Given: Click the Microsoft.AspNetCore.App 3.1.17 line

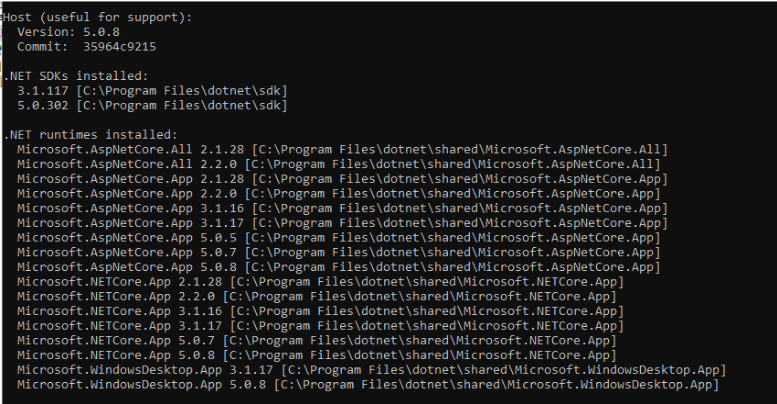Looking at the screenshot, I should [x=342, y=223].
